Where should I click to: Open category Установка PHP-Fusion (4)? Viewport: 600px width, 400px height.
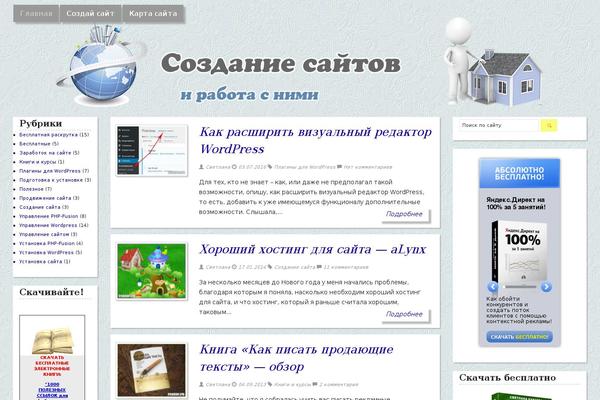click(51, 243)
